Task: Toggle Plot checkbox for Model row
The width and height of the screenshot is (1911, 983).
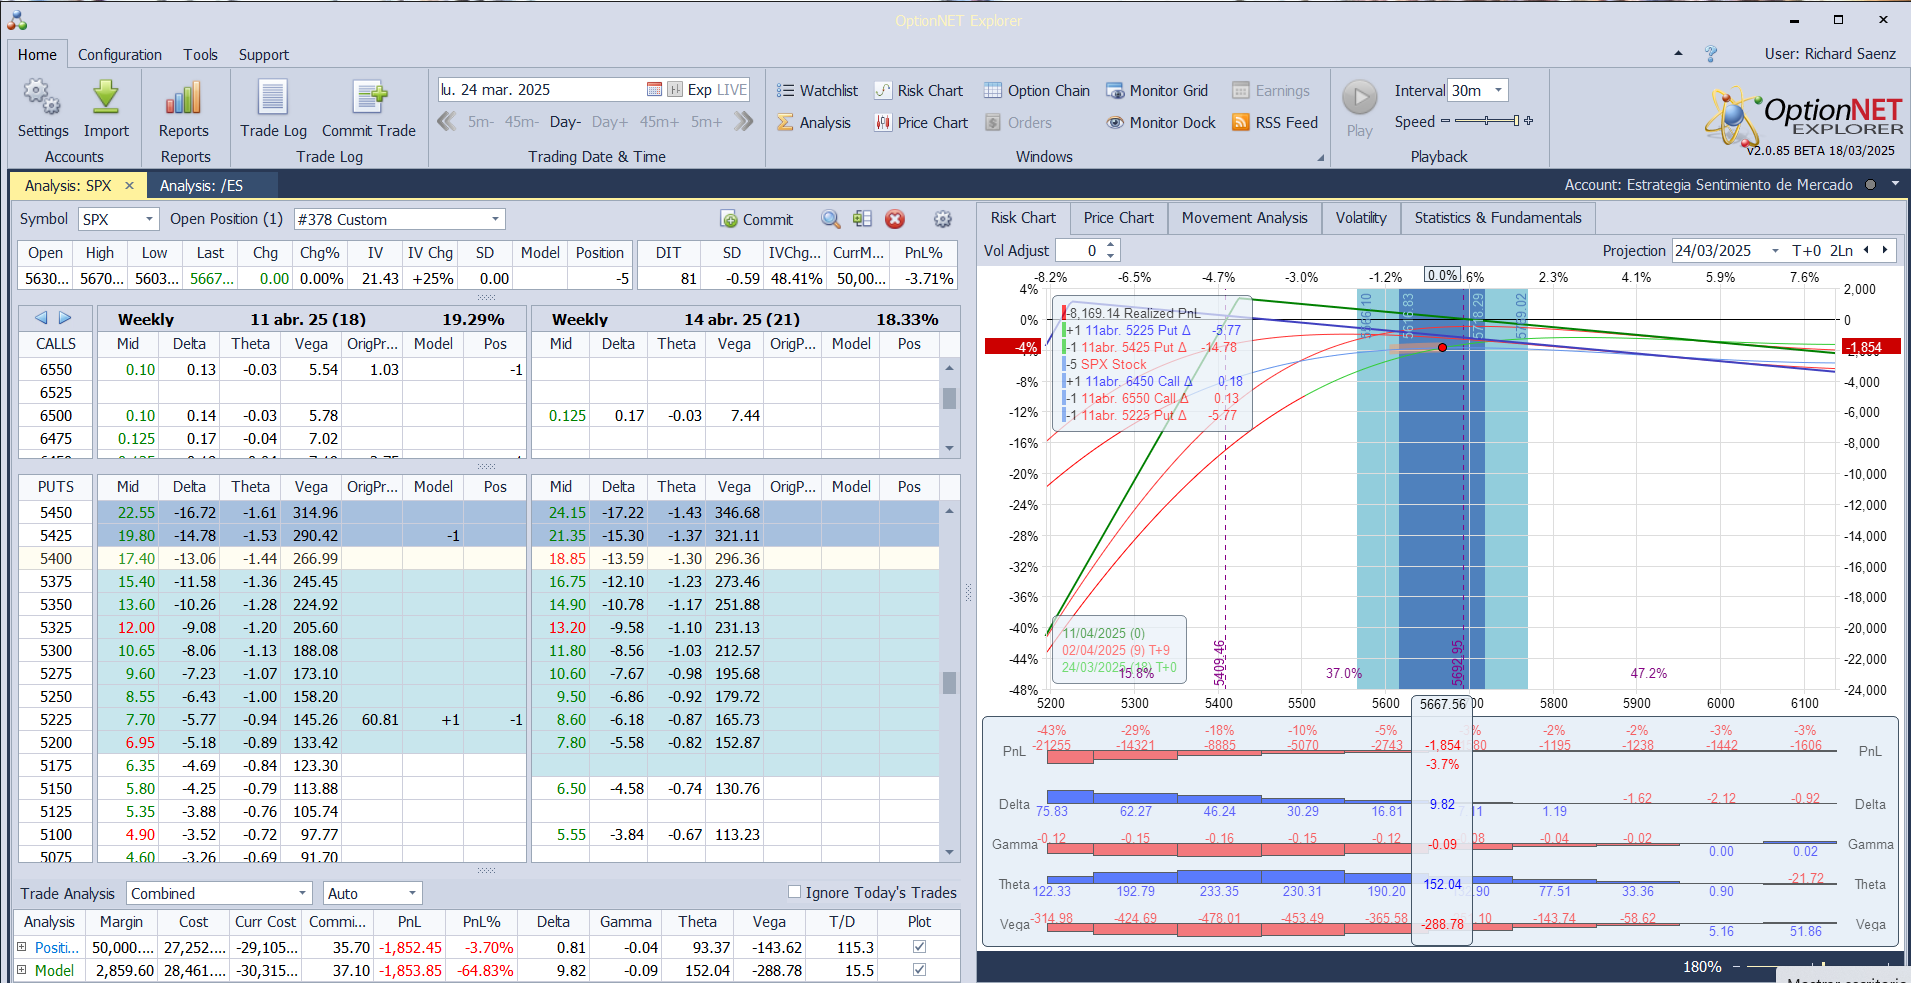Action: pyautogui.click(x=919, y=970)
